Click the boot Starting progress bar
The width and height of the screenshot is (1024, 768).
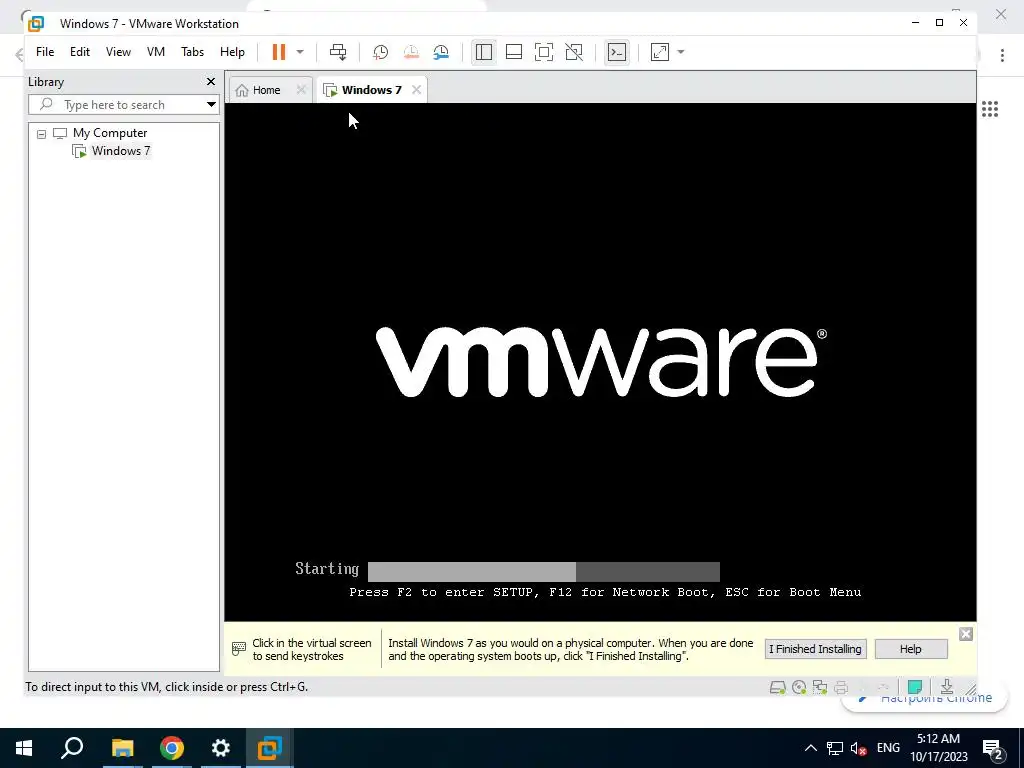click(x=543, y=571)
